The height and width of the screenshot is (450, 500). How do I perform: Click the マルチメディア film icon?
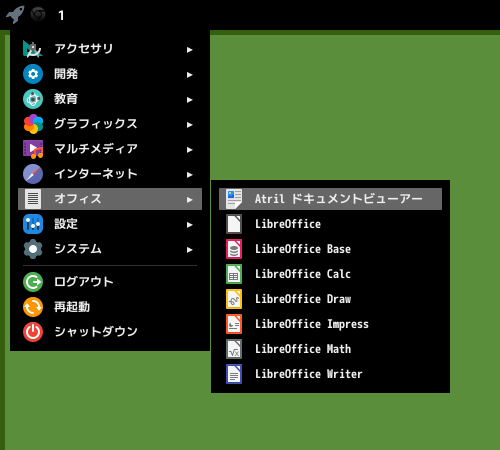(33, 149)
